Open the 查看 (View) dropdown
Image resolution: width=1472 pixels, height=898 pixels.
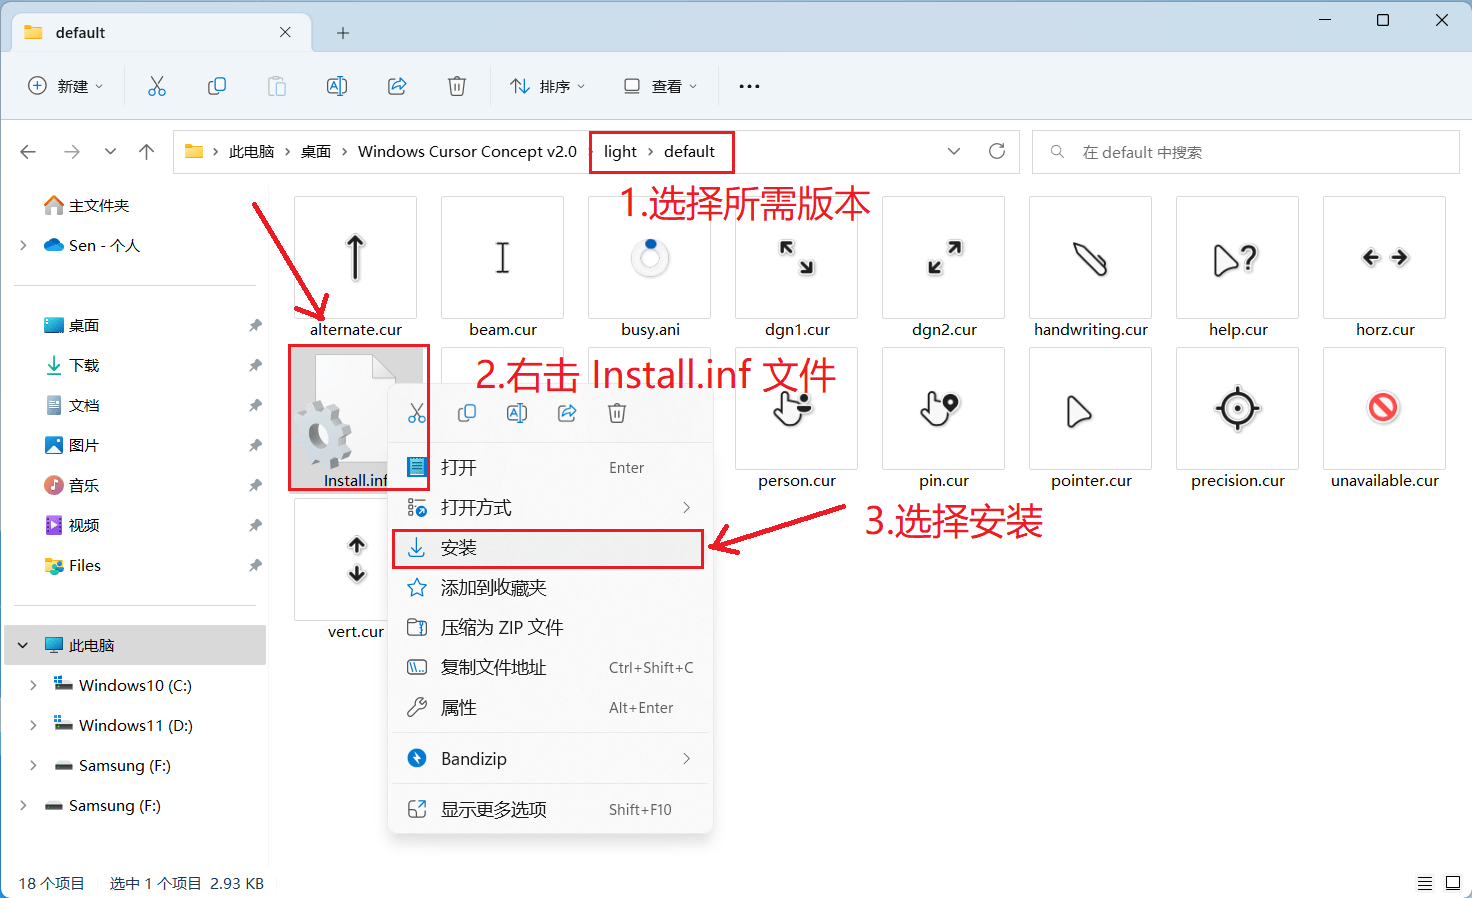click(x=659, y=86)
